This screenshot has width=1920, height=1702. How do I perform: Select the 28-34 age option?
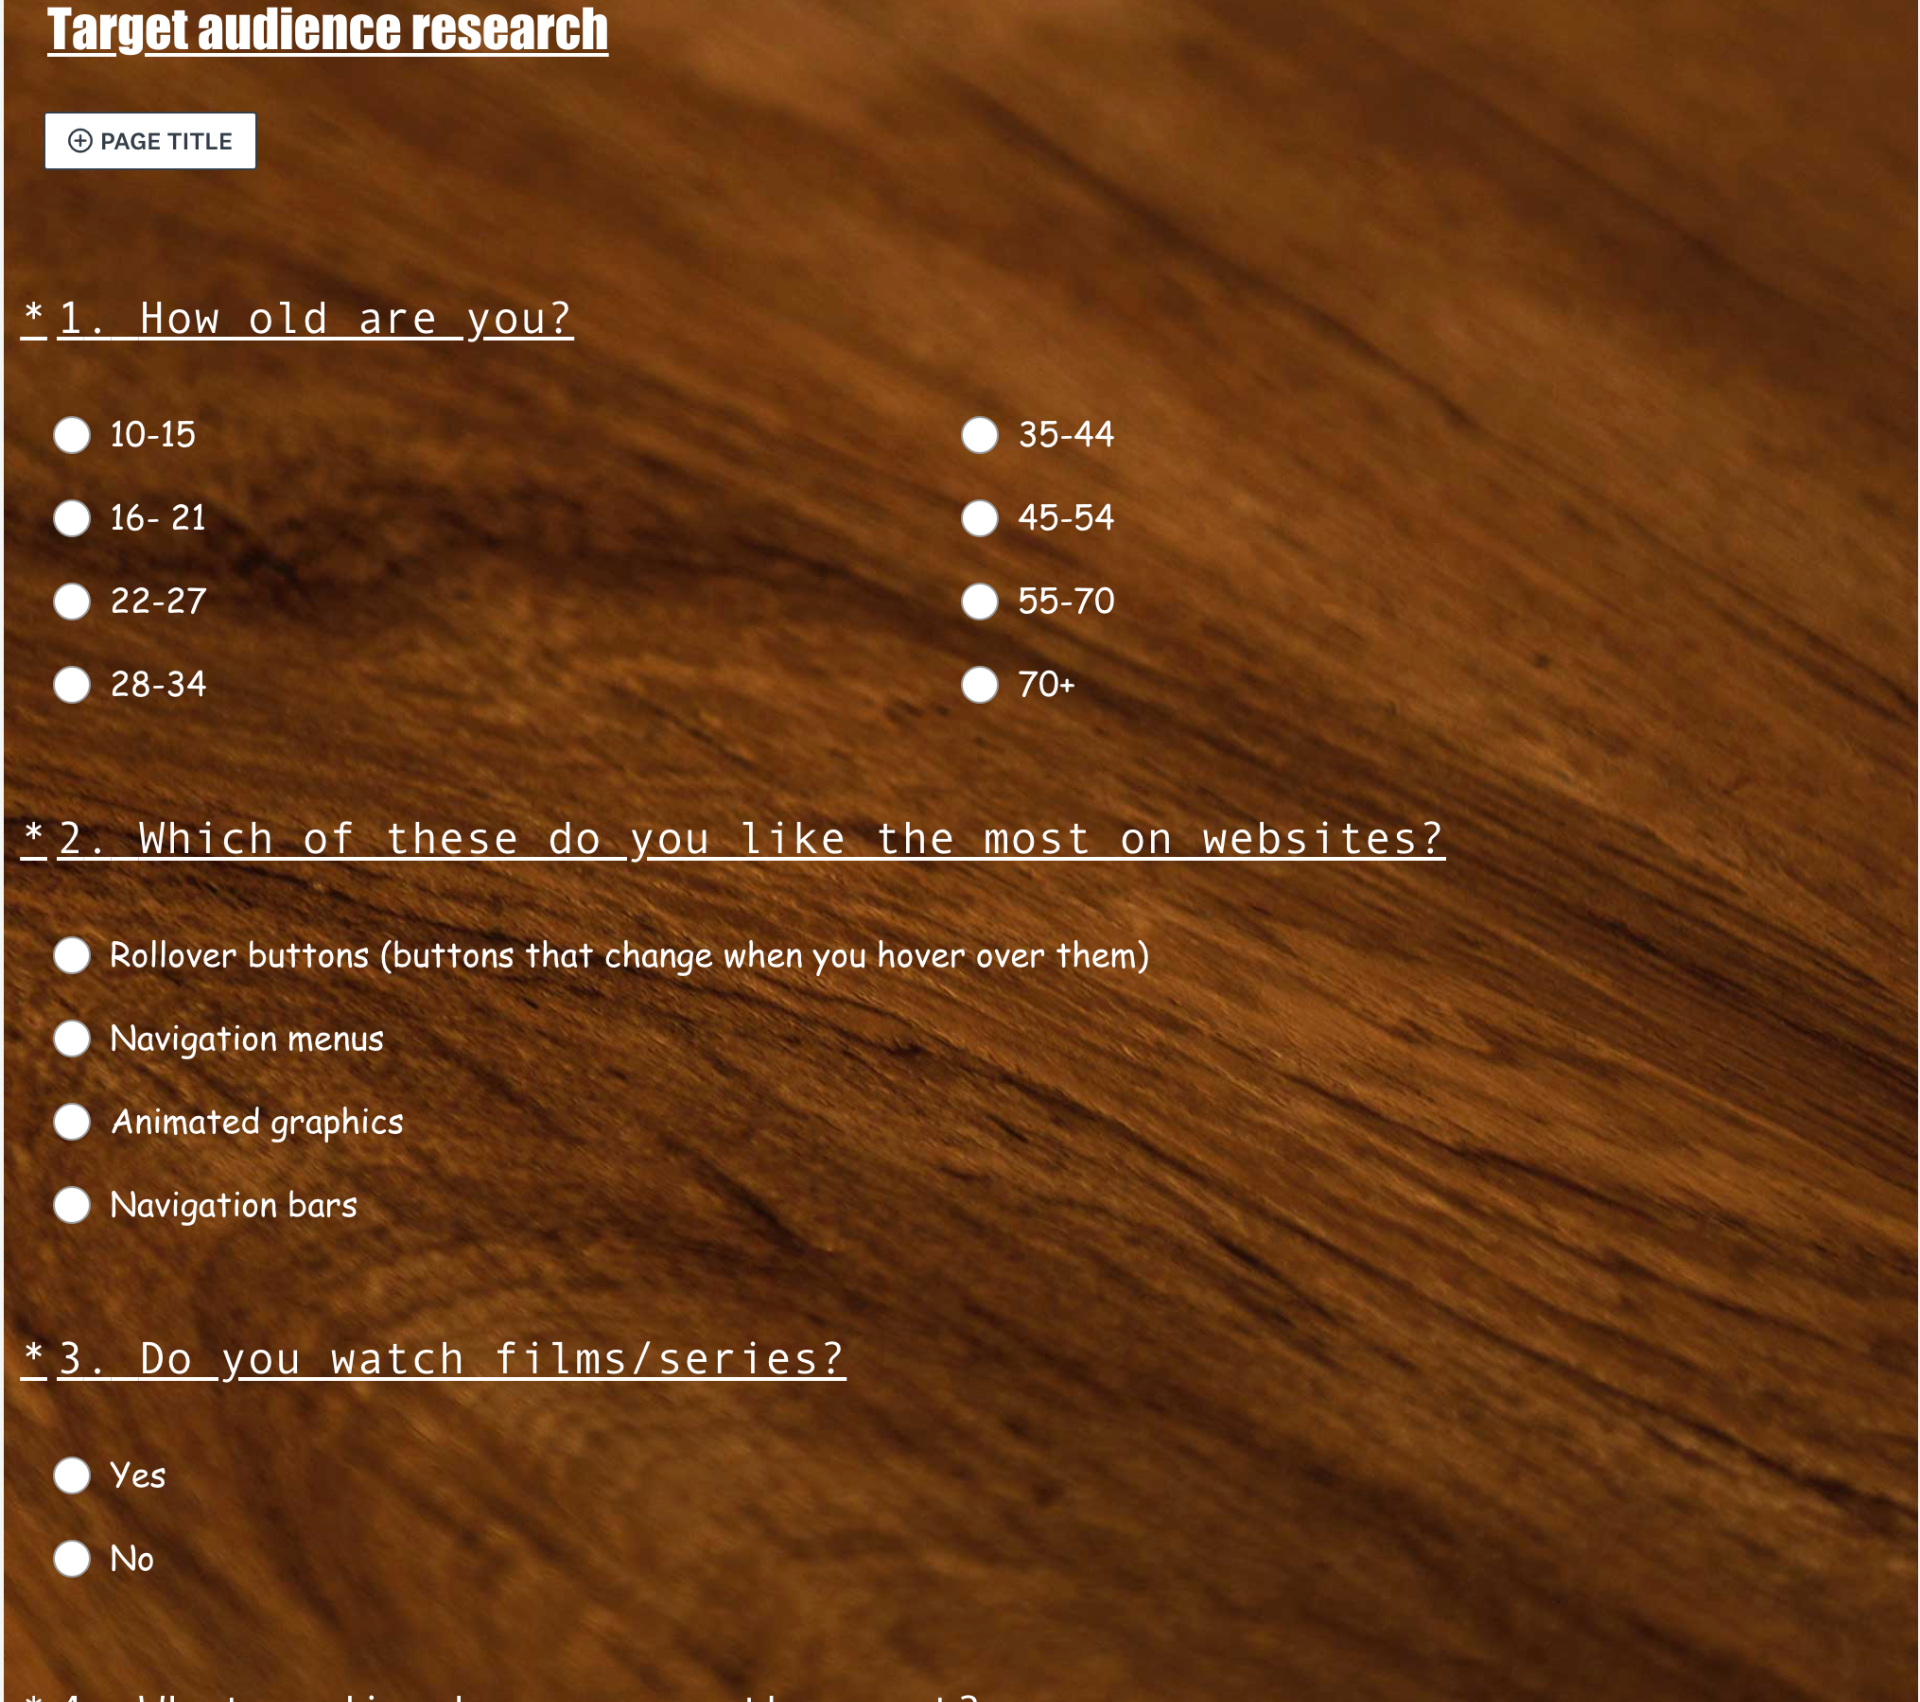pos(72,685)
